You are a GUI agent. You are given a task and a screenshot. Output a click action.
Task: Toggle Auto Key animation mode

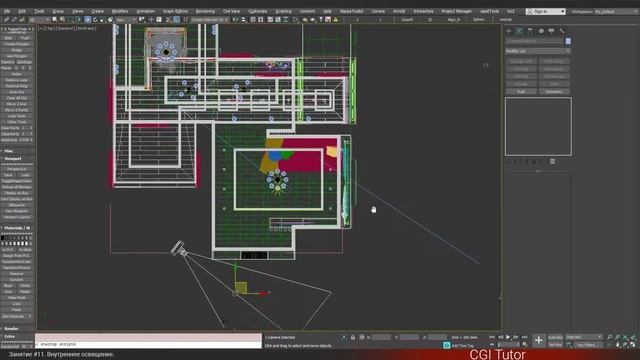click(x=555, y=337)
